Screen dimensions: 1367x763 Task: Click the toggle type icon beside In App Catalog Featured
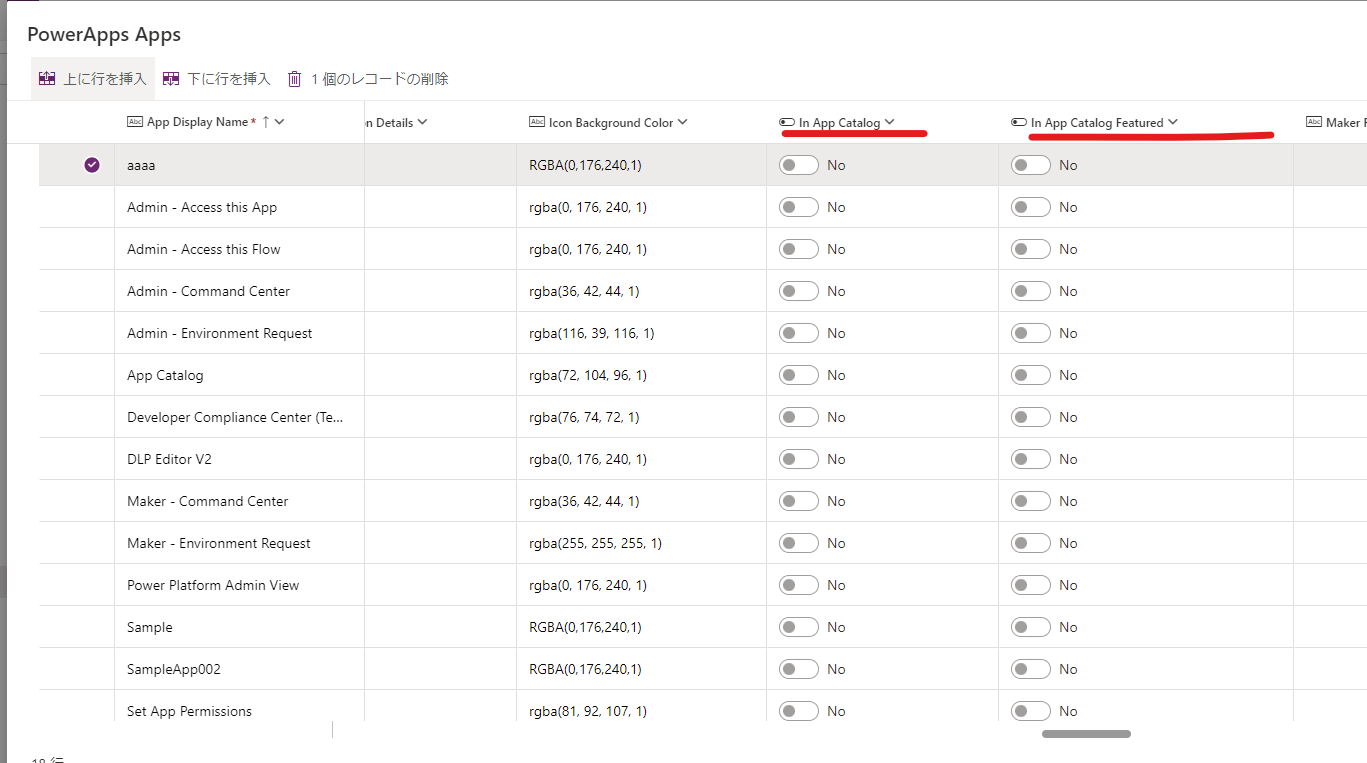point(1019,123)
